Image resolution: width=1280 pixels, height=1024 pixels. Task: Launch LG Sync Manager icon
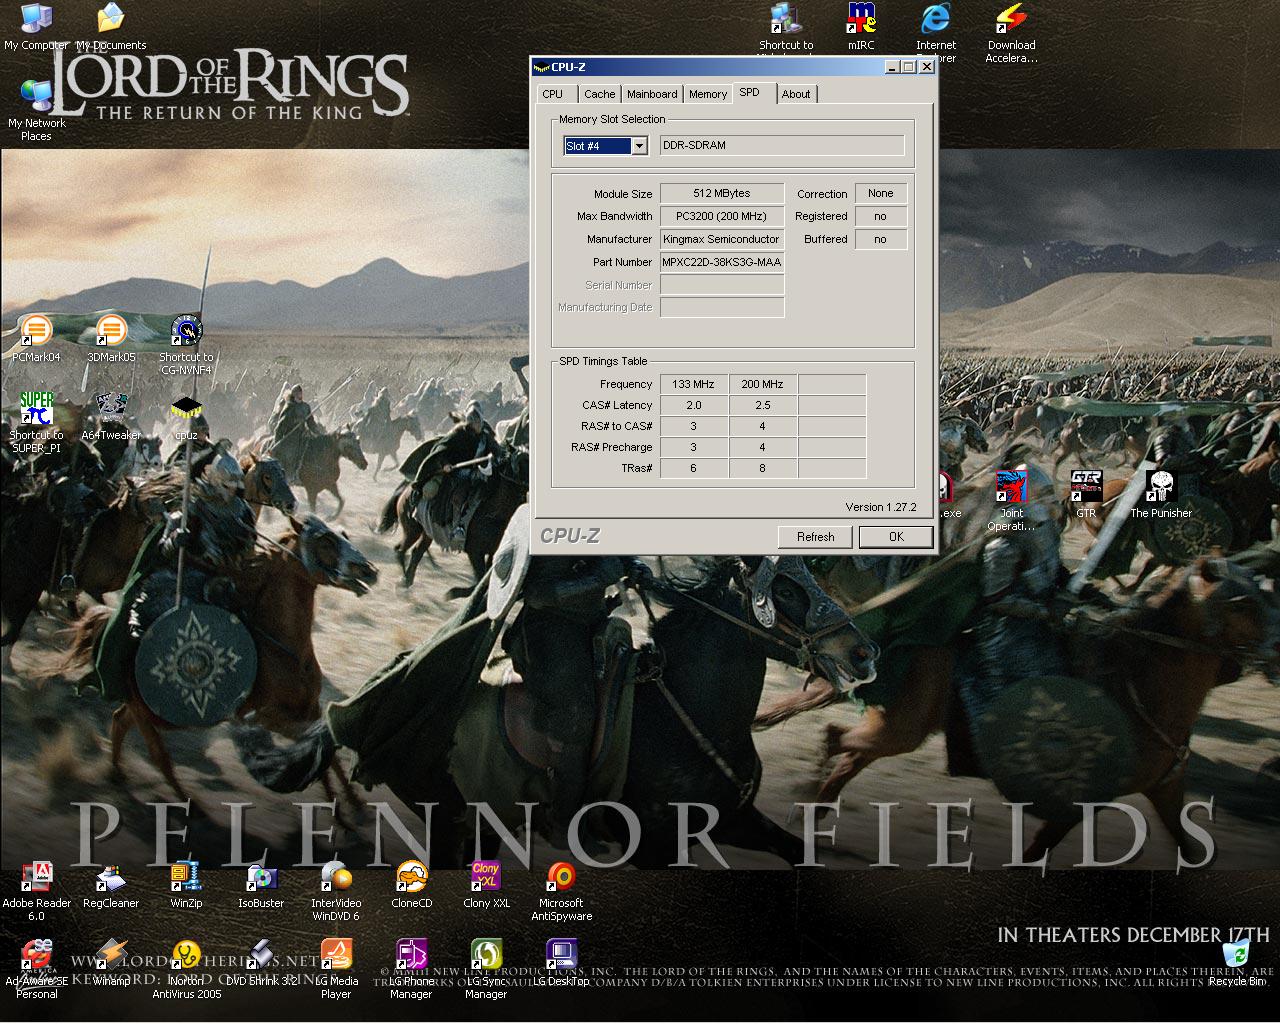click(x=486, y=969)
